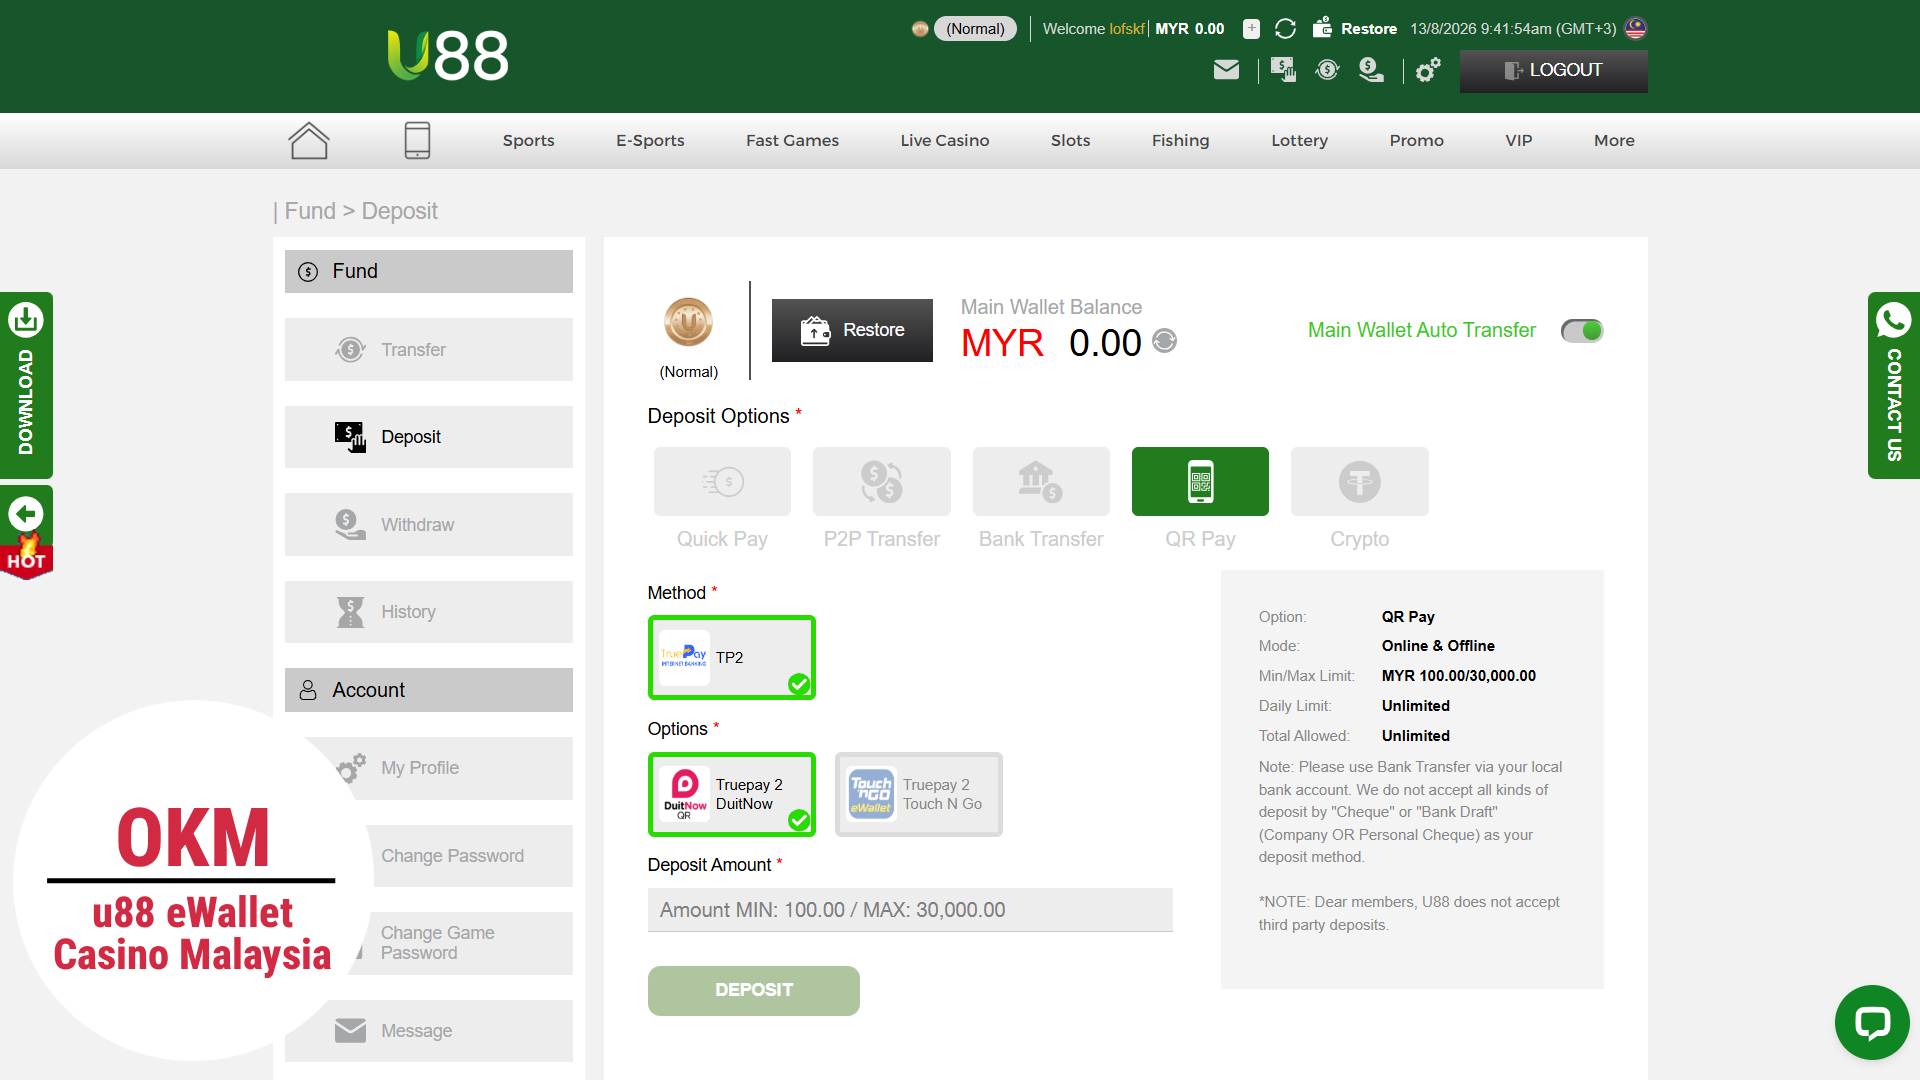Click the bronze VIP level coin icon
This screenshot has width=1920, height=1080.
click(688, 322)
